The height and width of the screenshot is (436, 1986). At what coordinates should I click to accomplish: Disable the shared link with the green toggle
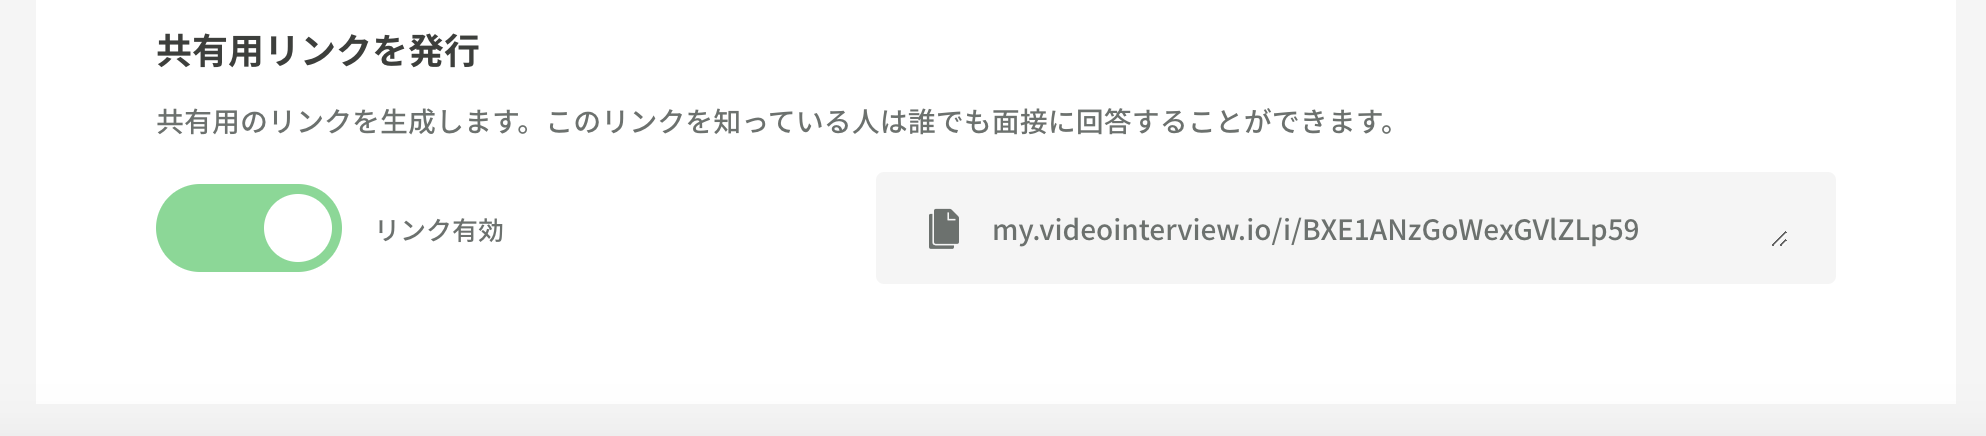click(249, 228)
